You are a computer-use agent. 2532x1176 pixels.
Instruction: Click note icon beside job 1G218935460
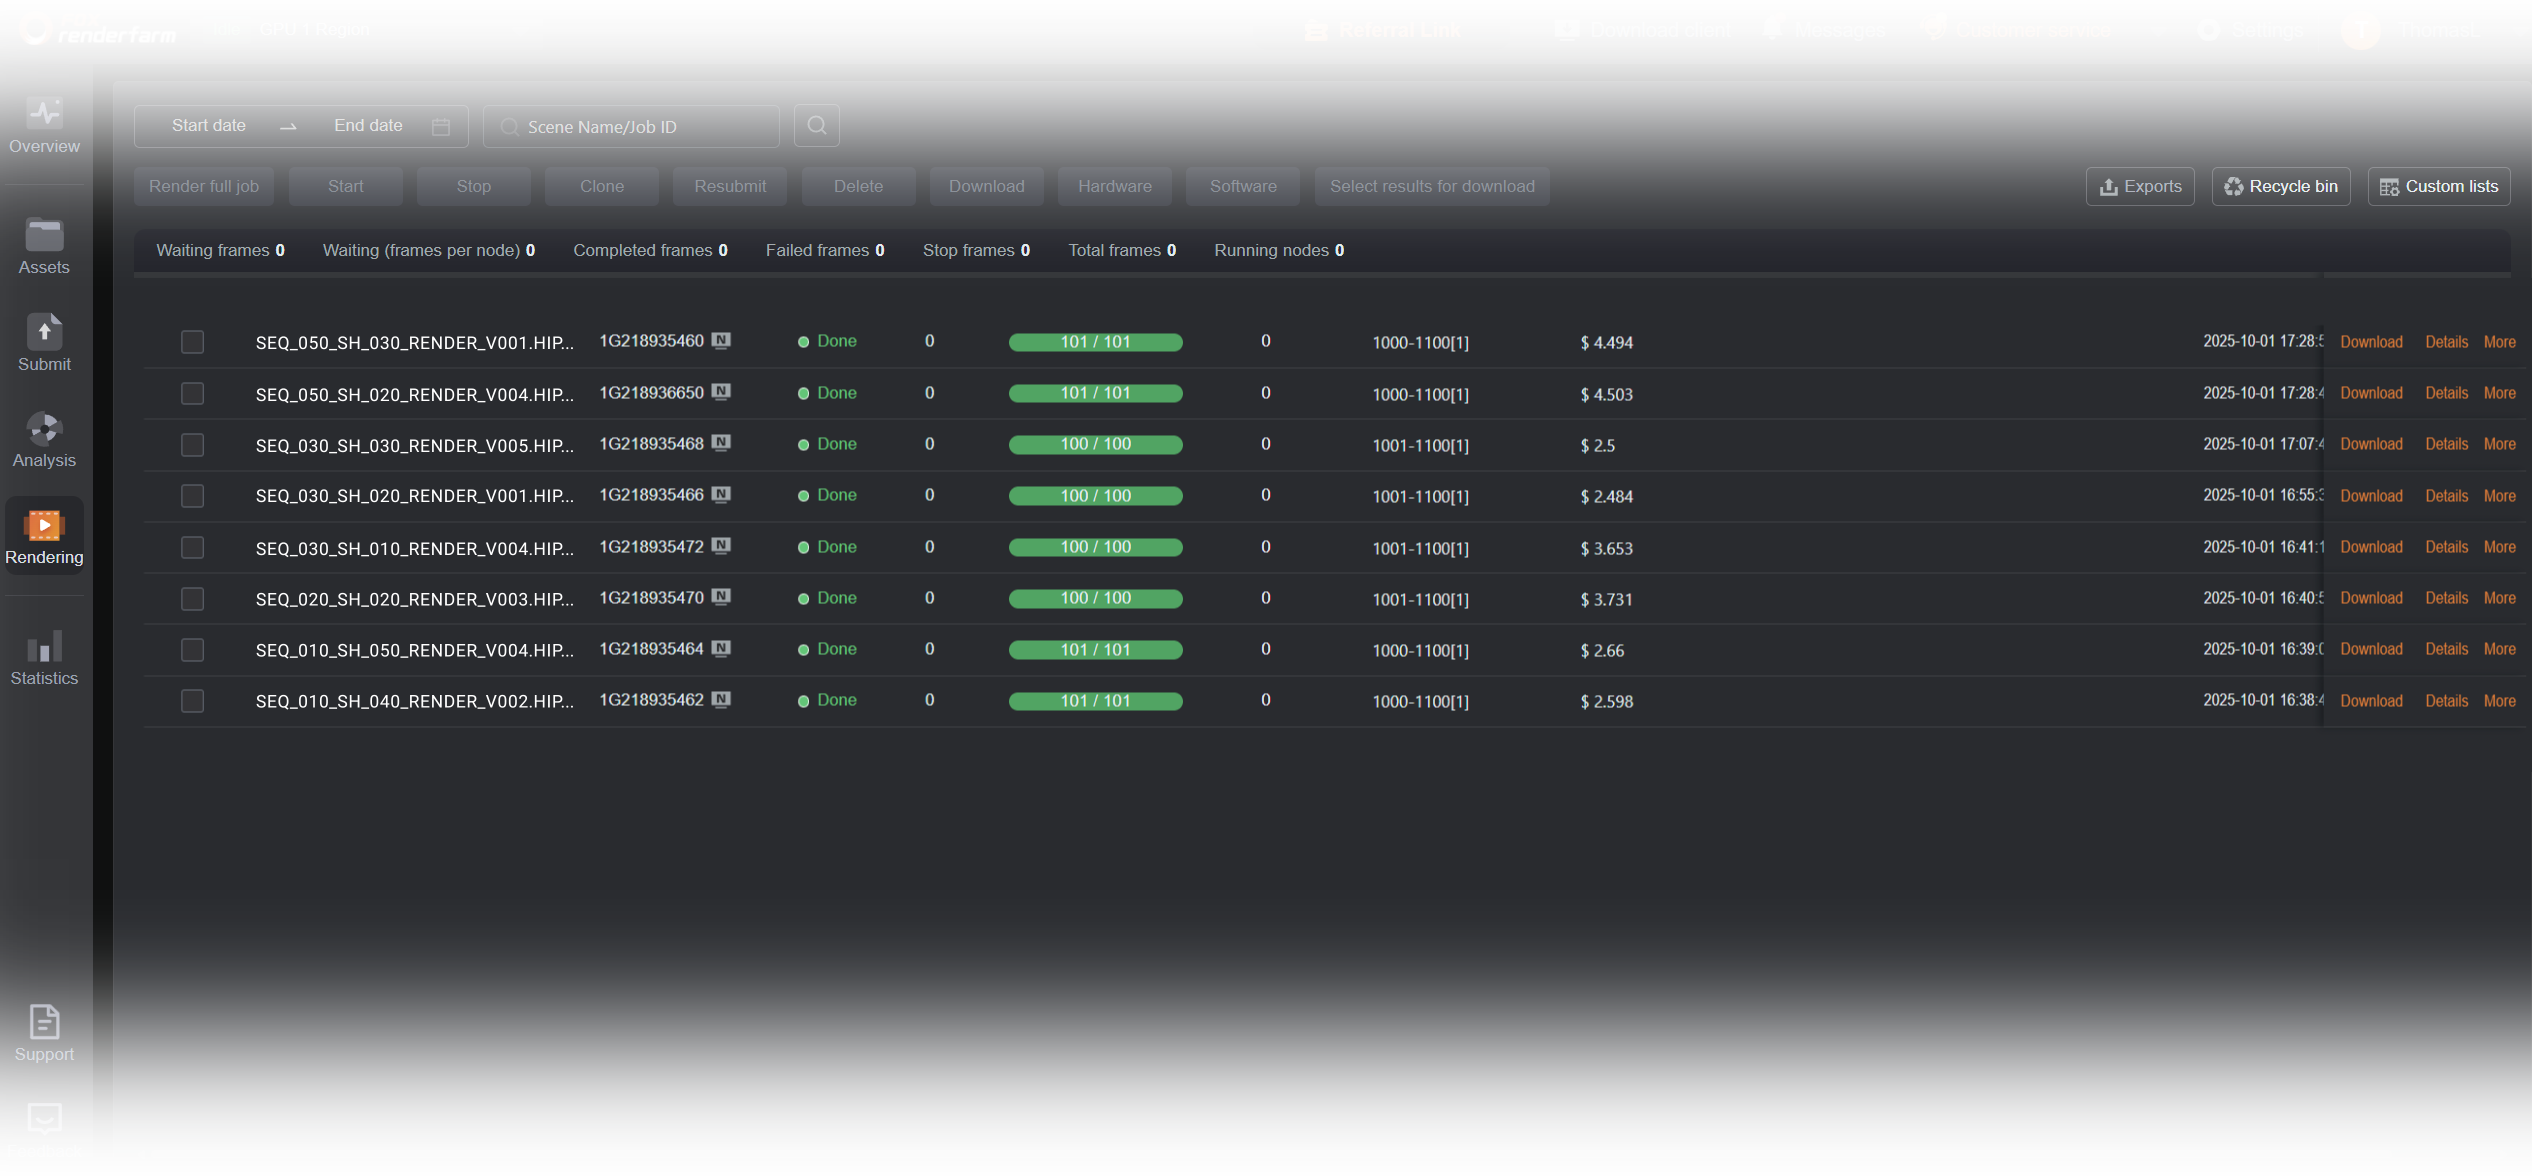coord(721,341)
